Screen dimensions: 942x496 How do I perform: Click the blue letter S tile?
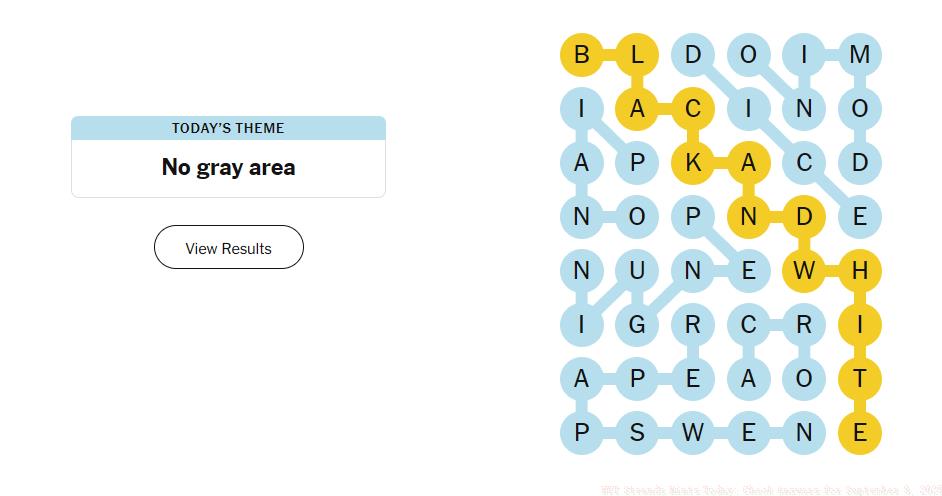point(637,433)
